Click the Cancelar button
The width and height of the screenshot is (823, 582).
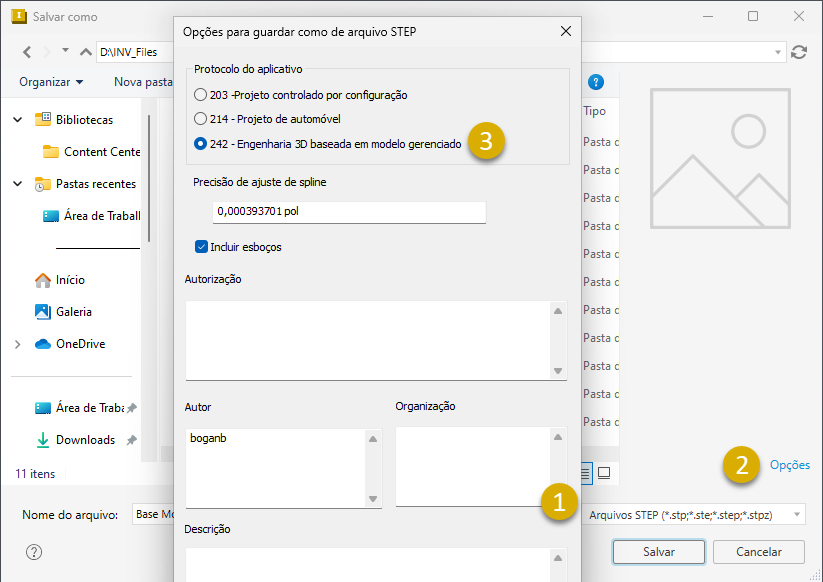(758, 552)
